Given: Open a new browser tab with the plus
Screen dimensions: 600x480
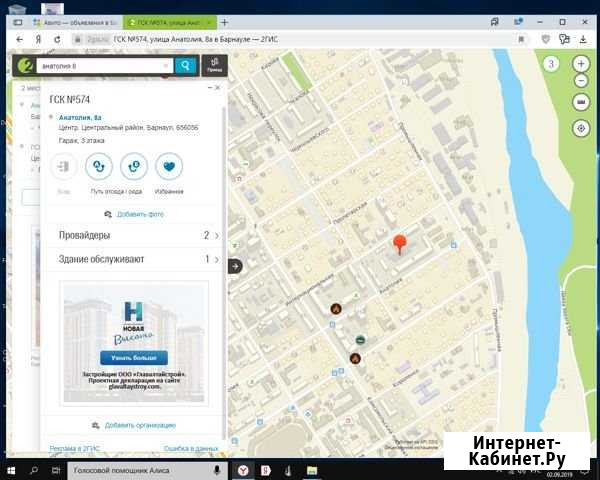Looking at the screenshot, I should [x=225, y=23].
